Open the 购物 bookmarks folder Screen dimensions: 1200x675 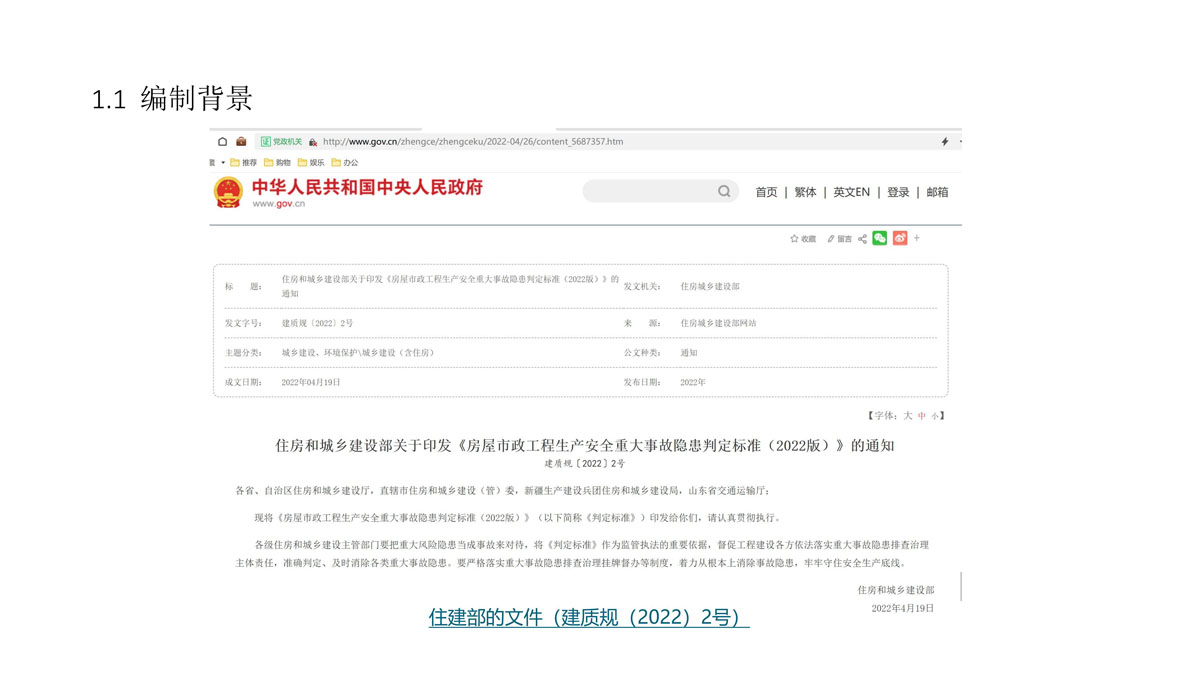(277, 162)
